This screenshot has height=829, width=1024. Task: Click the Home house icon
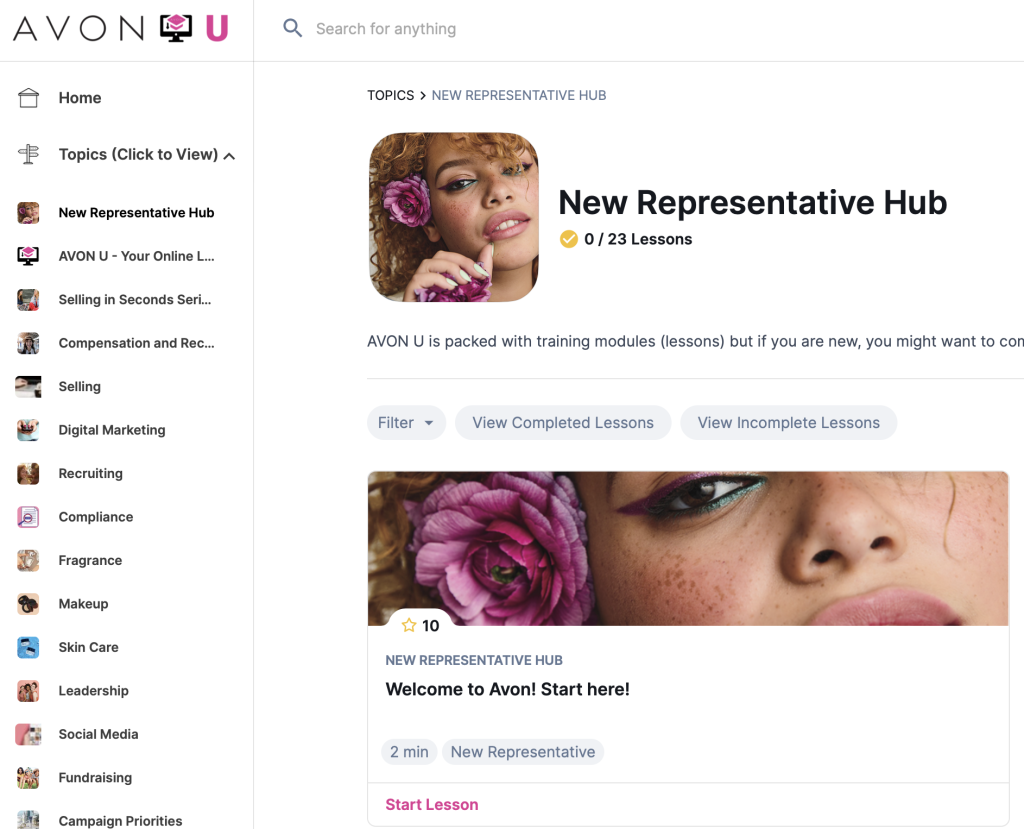click(28, 97)
